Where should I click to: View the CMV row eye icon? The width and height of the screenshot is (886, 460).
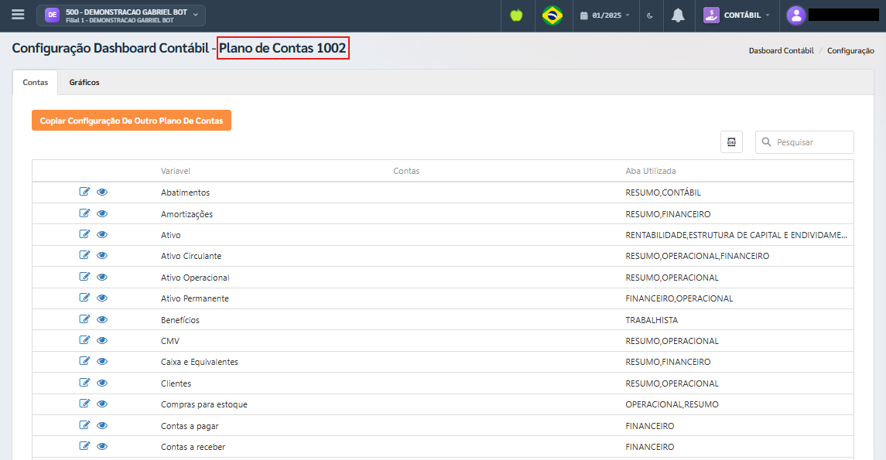pyautogui.click(x=102, y=340)
